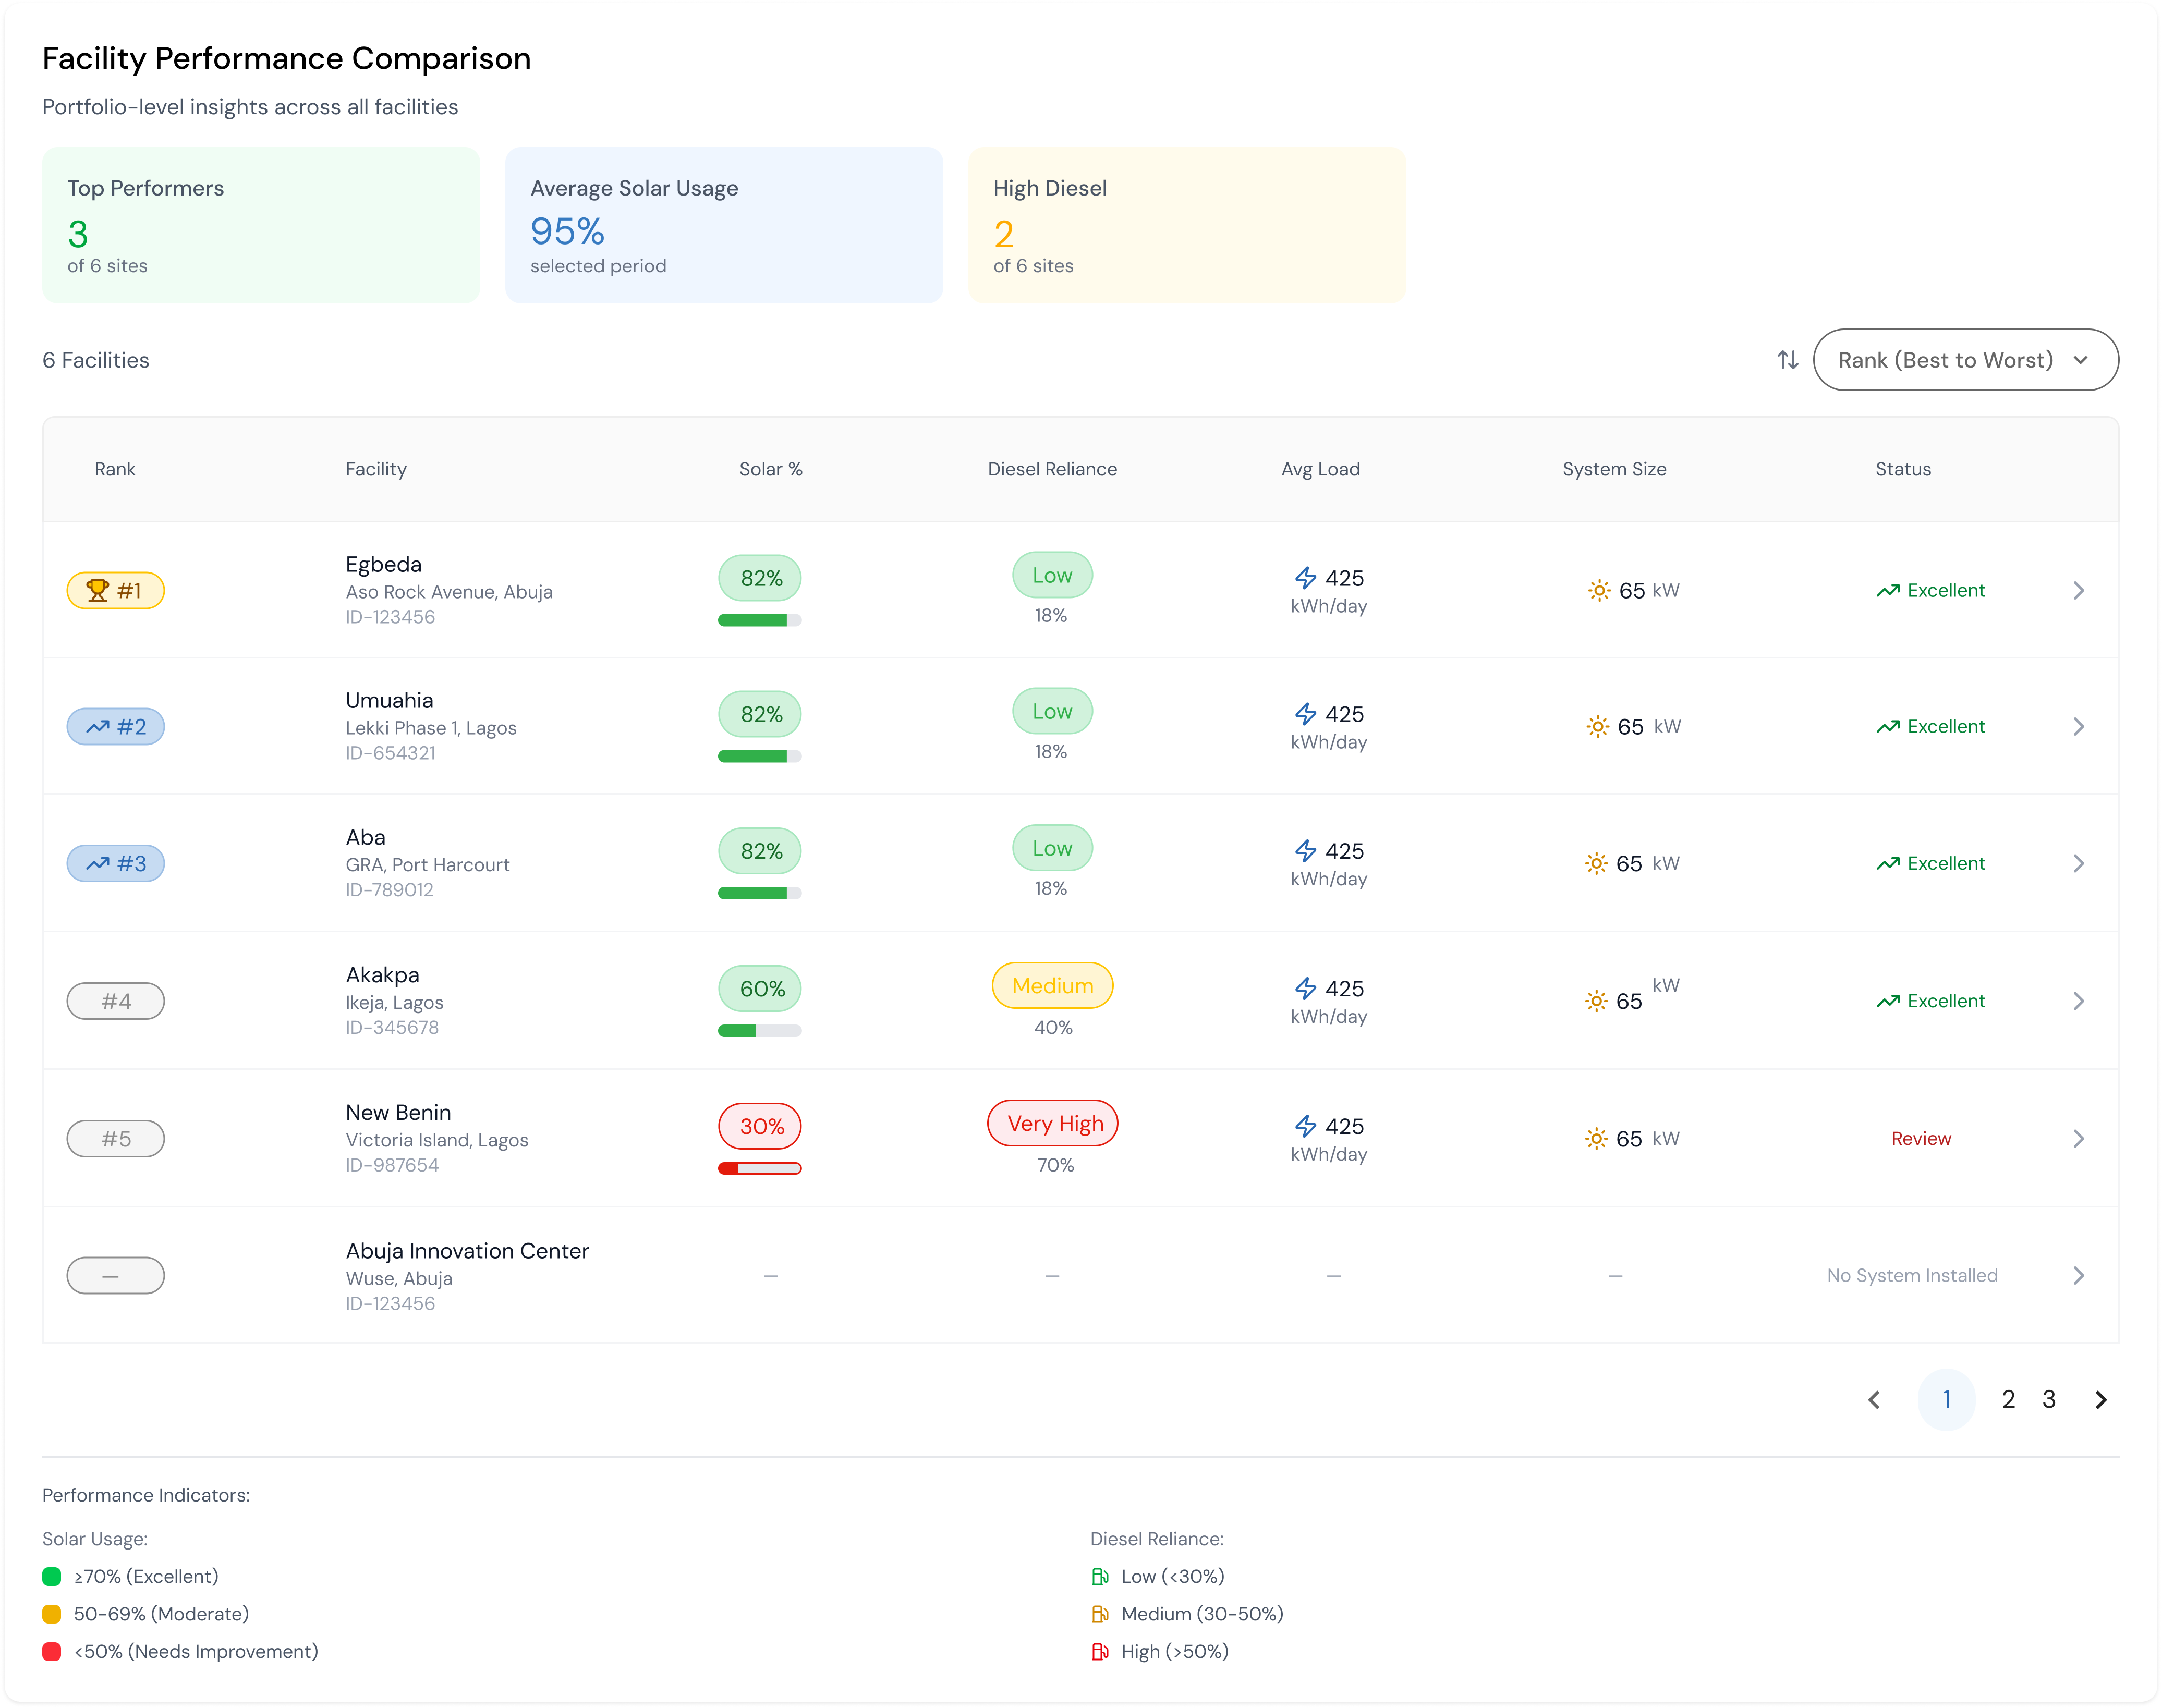Viewport: 2162px width, 1708px height.
Task: Click the sun icon in New Benin row
Action: (x=1596, y=1139)
